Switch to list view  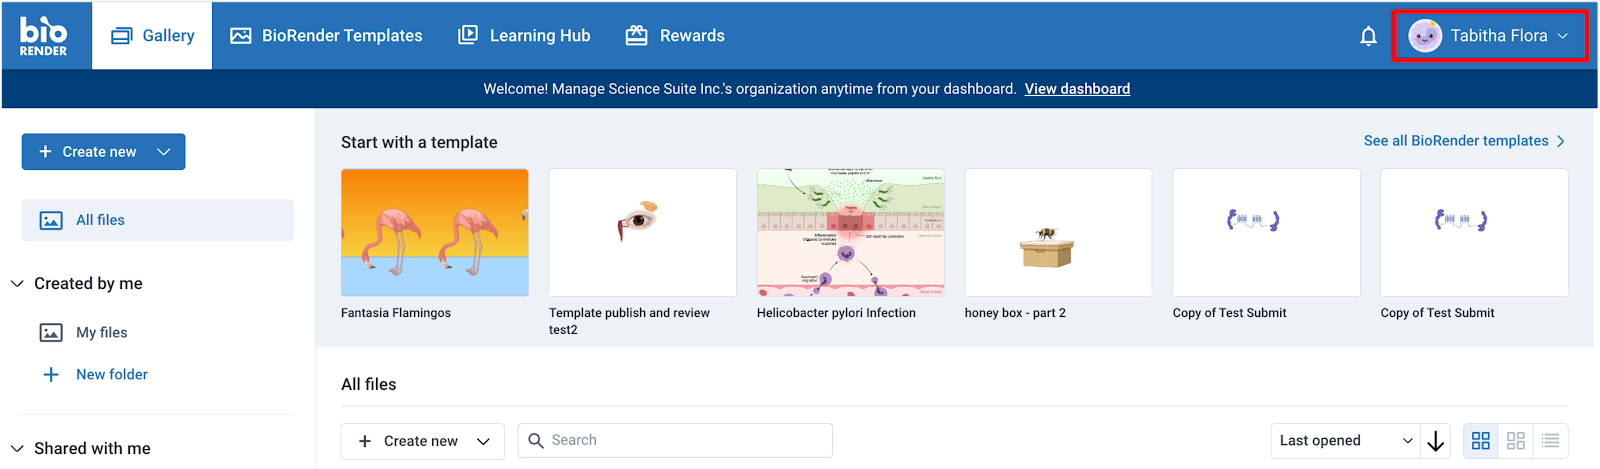click(1550, 441)
